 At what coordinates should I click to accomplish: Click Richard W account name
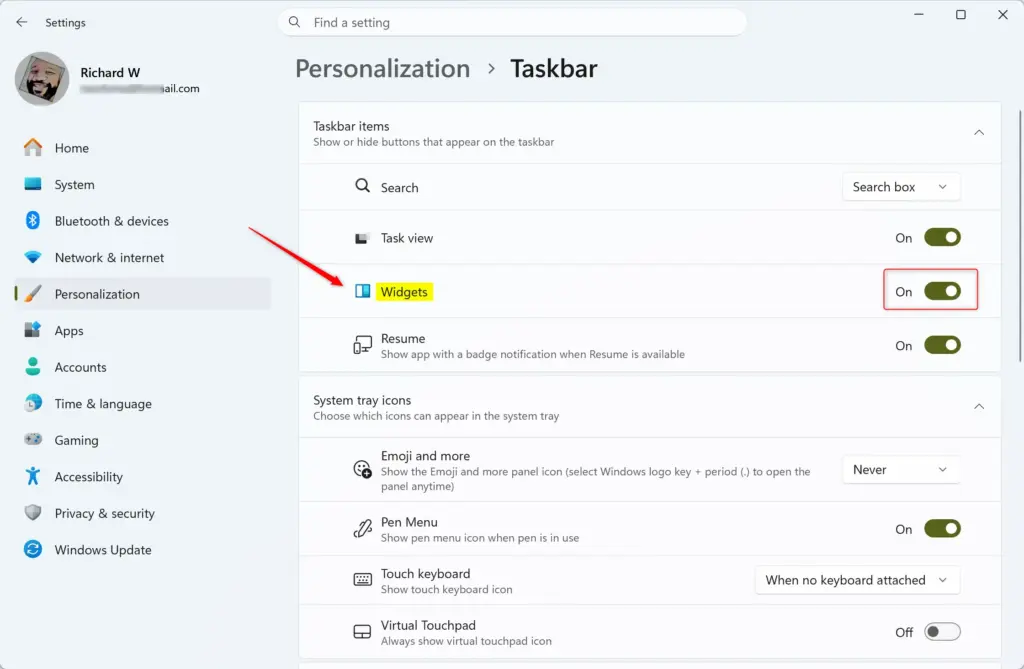tap(110, 73)
